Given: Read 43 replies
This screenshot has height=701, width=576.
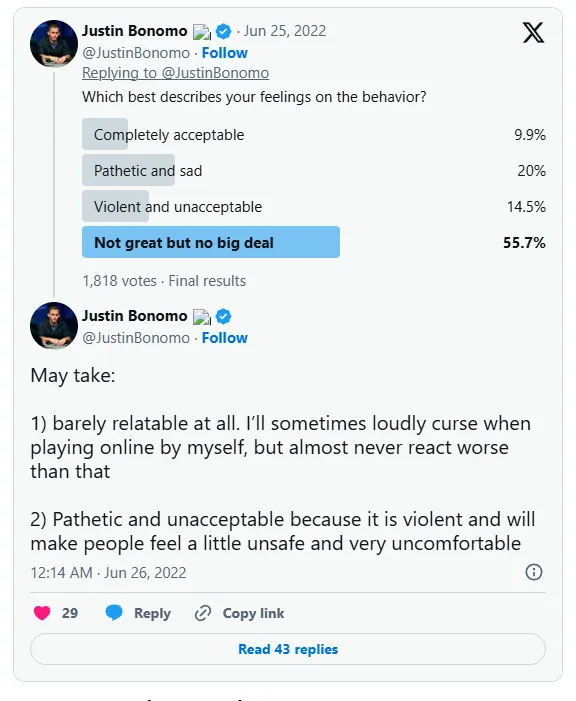Looking at the screenshot, I should [x=288, y=649].
